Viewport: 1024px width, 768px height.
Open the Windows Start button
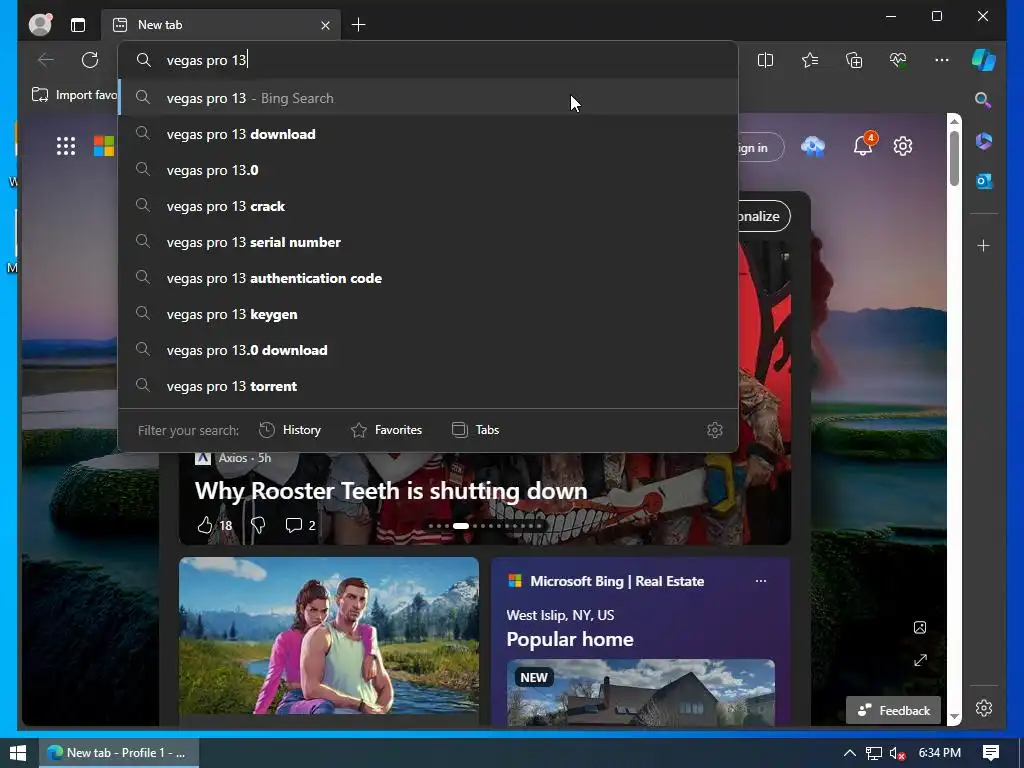[x=18, y=753]
